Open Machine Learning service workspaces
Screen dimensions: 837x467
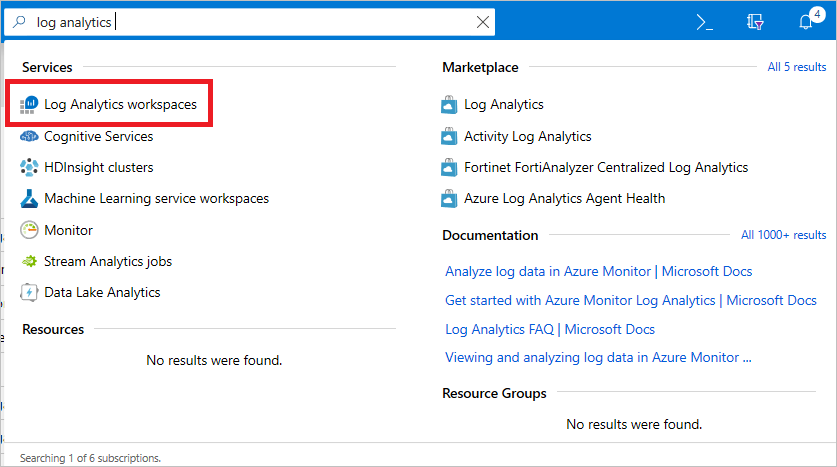tap(156, 199)
